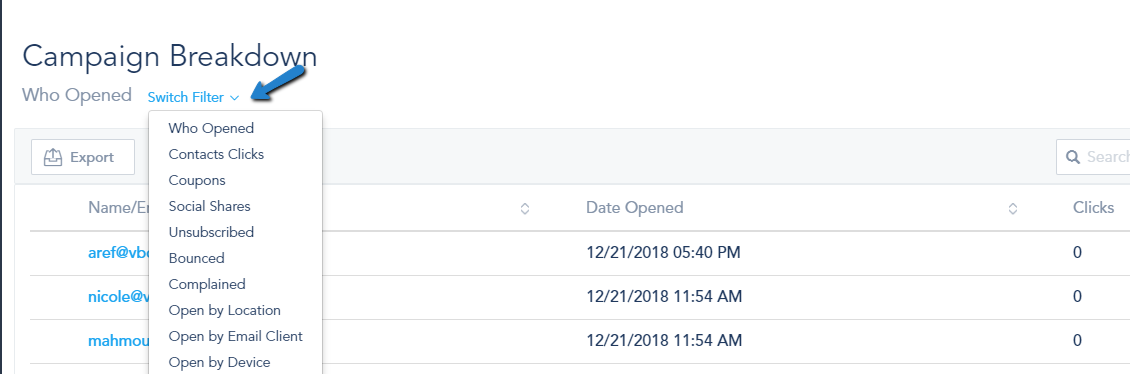Viewport: 1130px width, 374px height.
Task: Open the aref@ contact email link
Action: (x=118, y=252)
